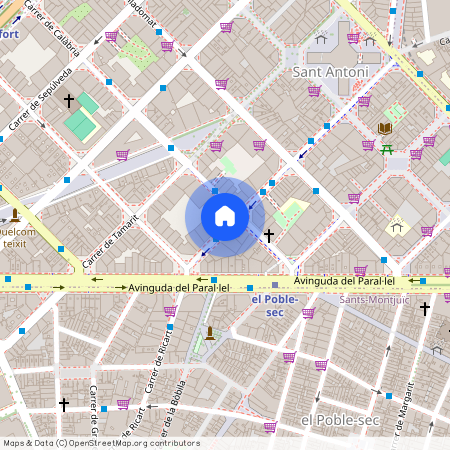Select the green picnic table icon
Screen dimensions: 450x450
tap(387, 150)
